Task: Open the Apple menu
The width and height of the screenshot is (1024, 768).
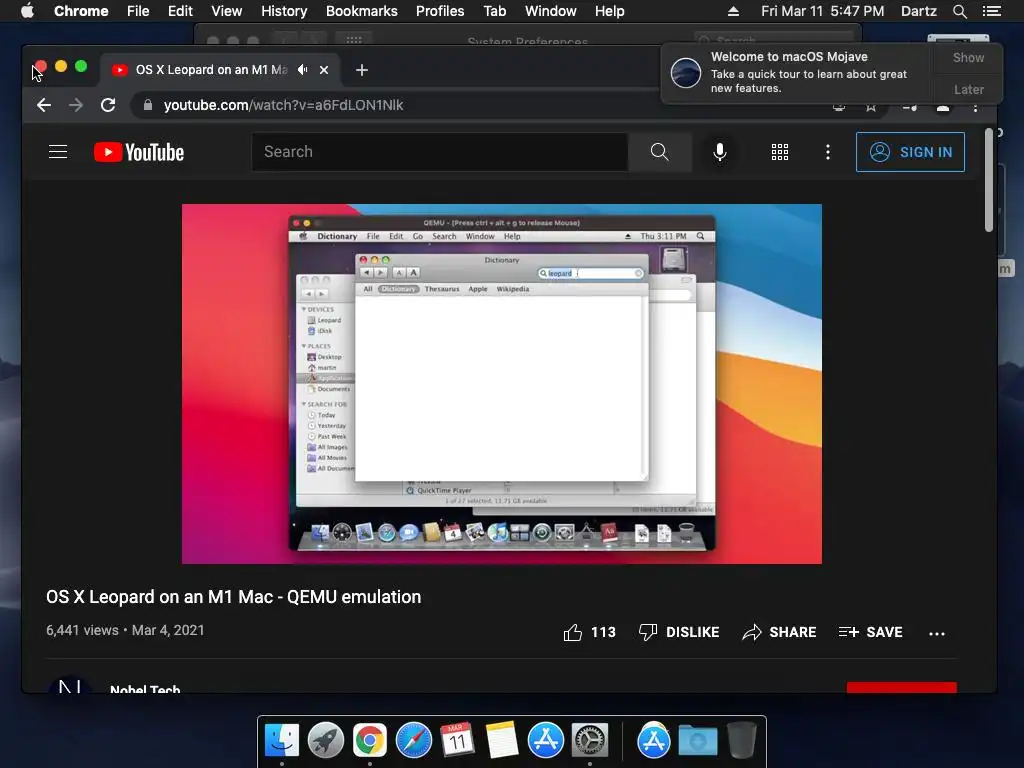Action: 27,11
